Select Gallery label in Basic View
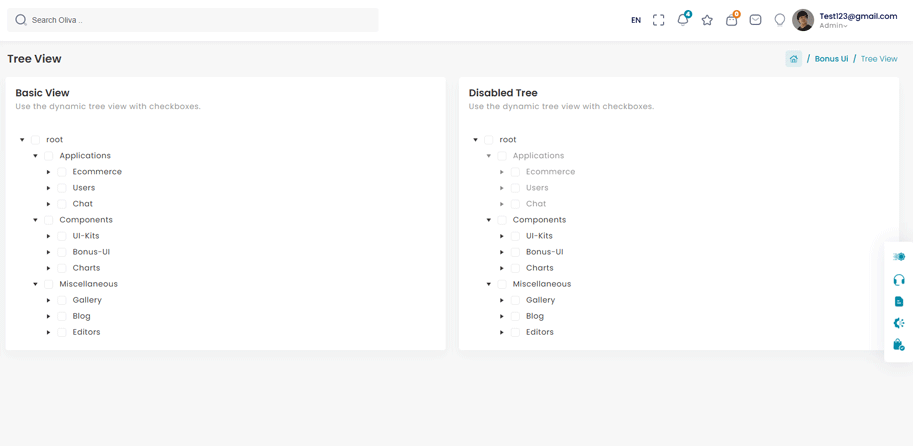This screenshot has width=913, height=446. 87,300
